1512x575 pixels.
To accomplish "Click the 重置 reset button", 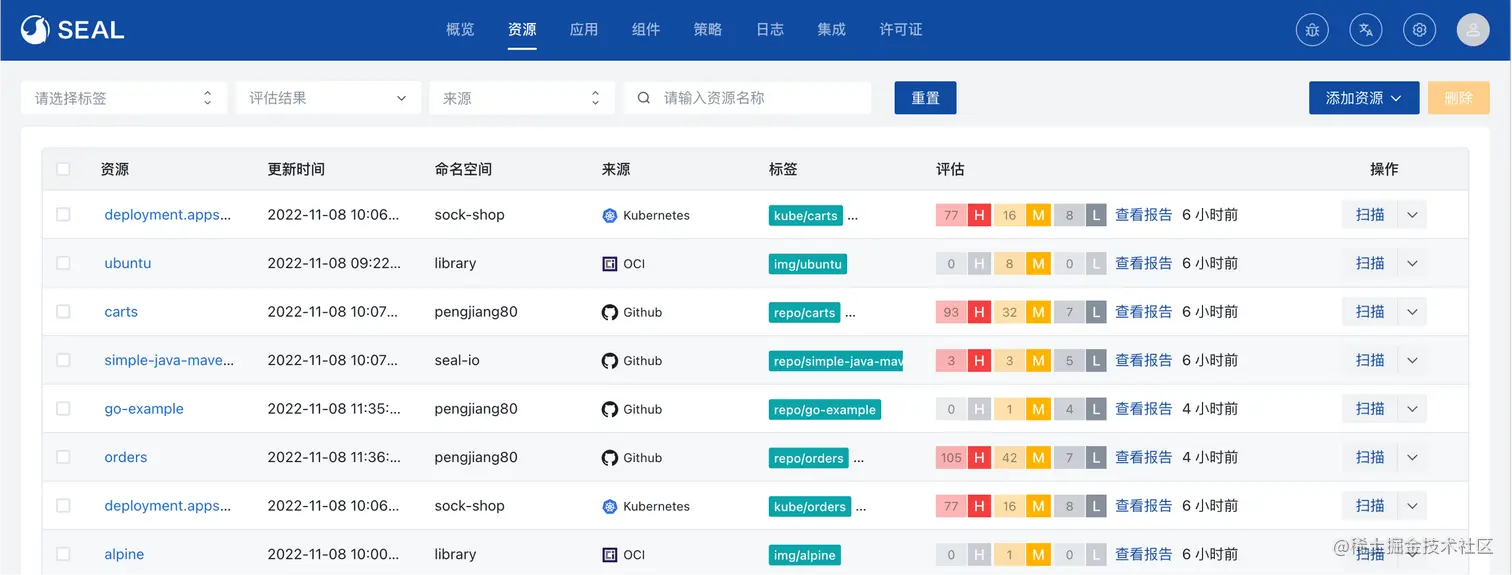I will [926, 98].
